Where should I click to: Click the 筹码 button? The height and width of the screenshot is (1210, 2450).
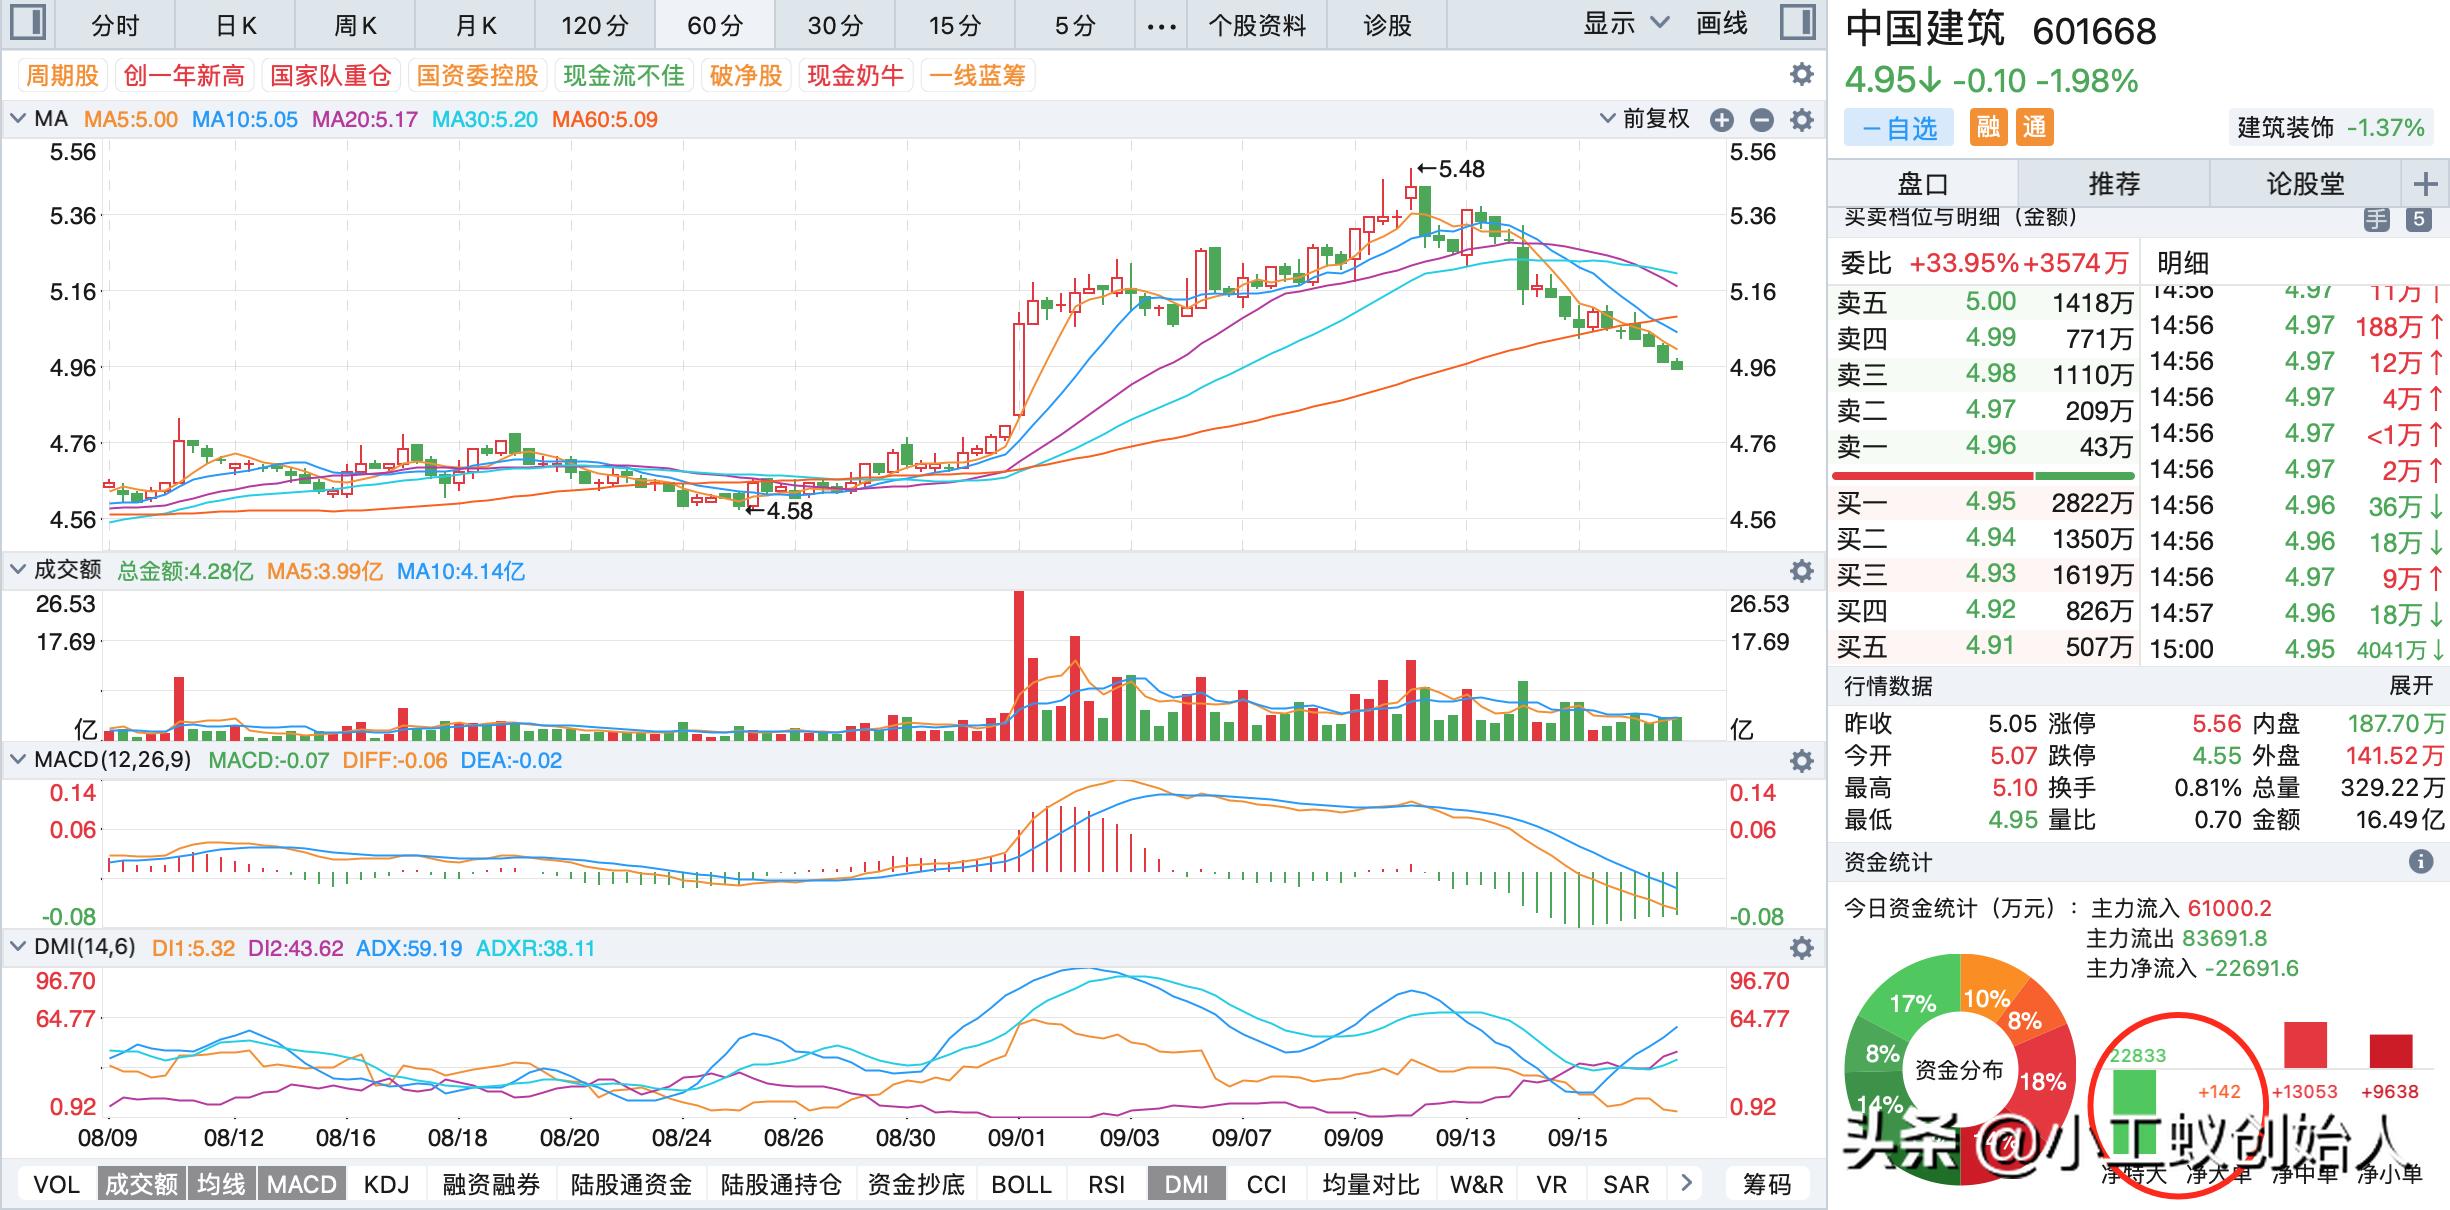(x=1766, y=1184)
